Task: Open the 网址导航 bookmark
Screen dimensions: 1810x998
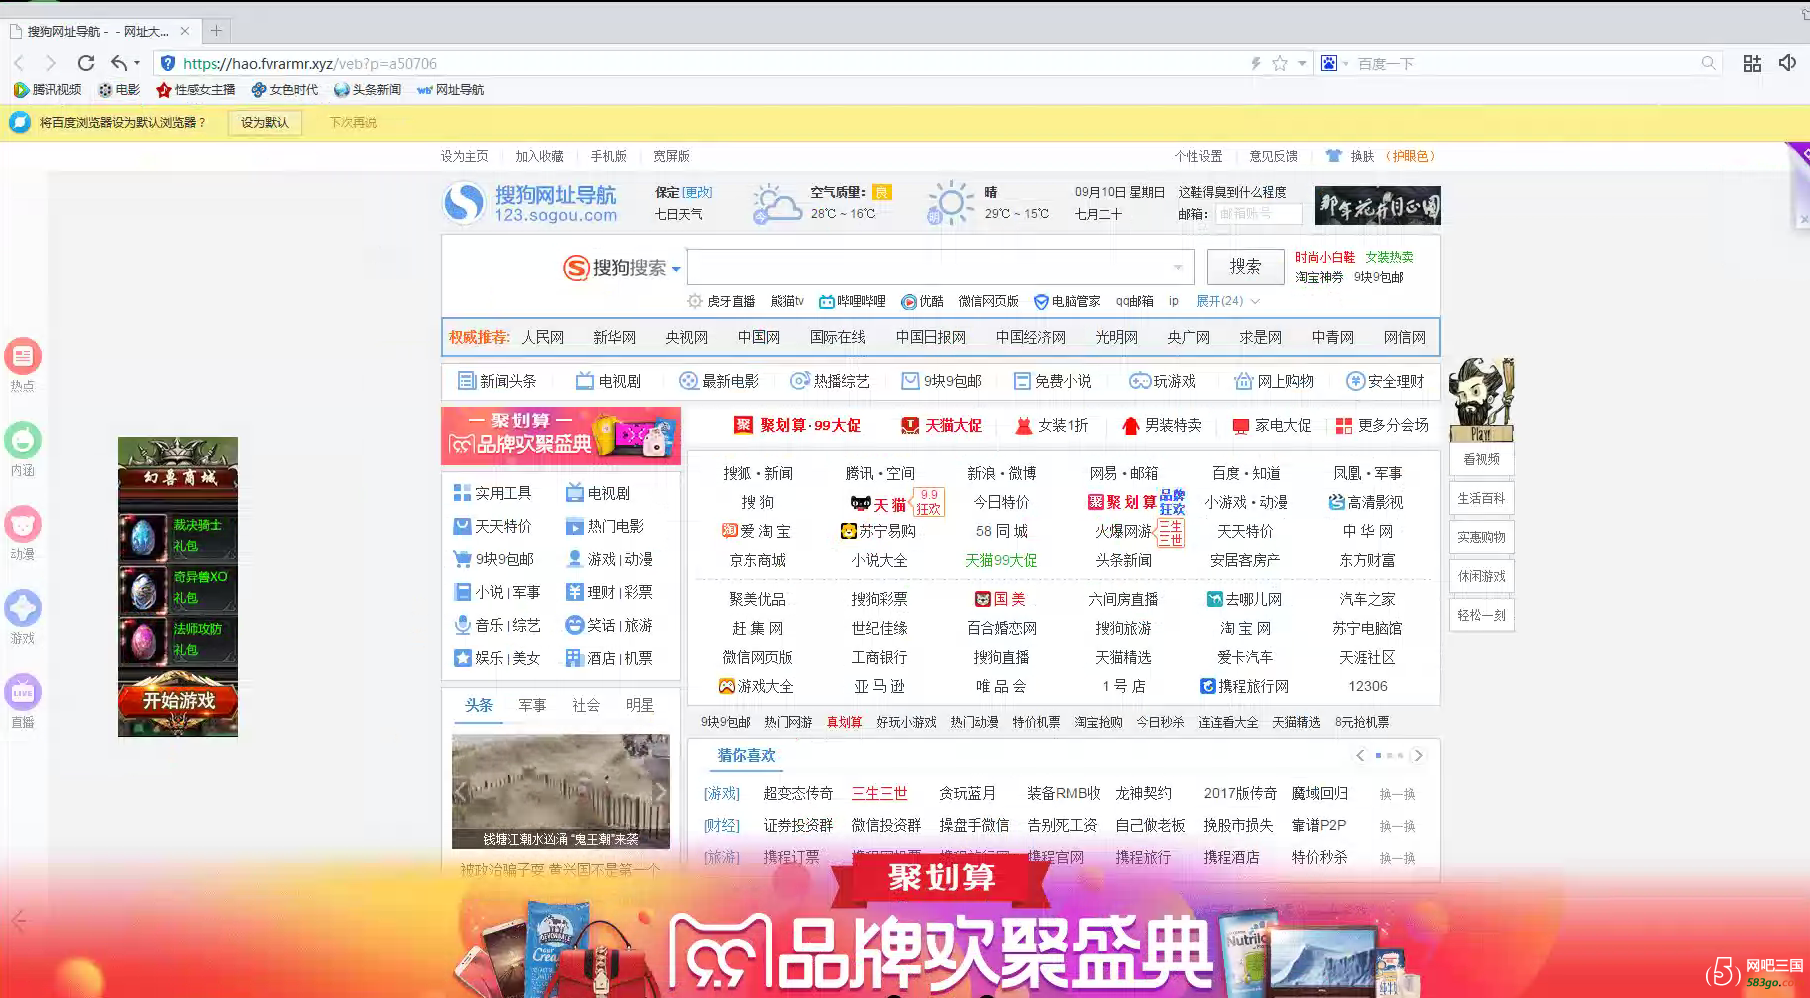Action: point(450,89)
